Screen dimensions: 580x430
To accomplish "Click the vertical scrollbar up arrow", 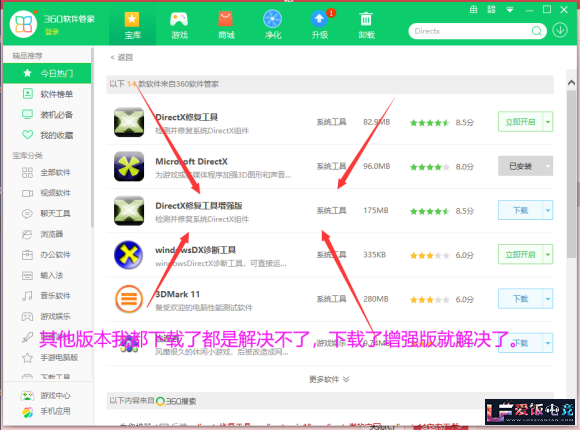I will (571, 83).
